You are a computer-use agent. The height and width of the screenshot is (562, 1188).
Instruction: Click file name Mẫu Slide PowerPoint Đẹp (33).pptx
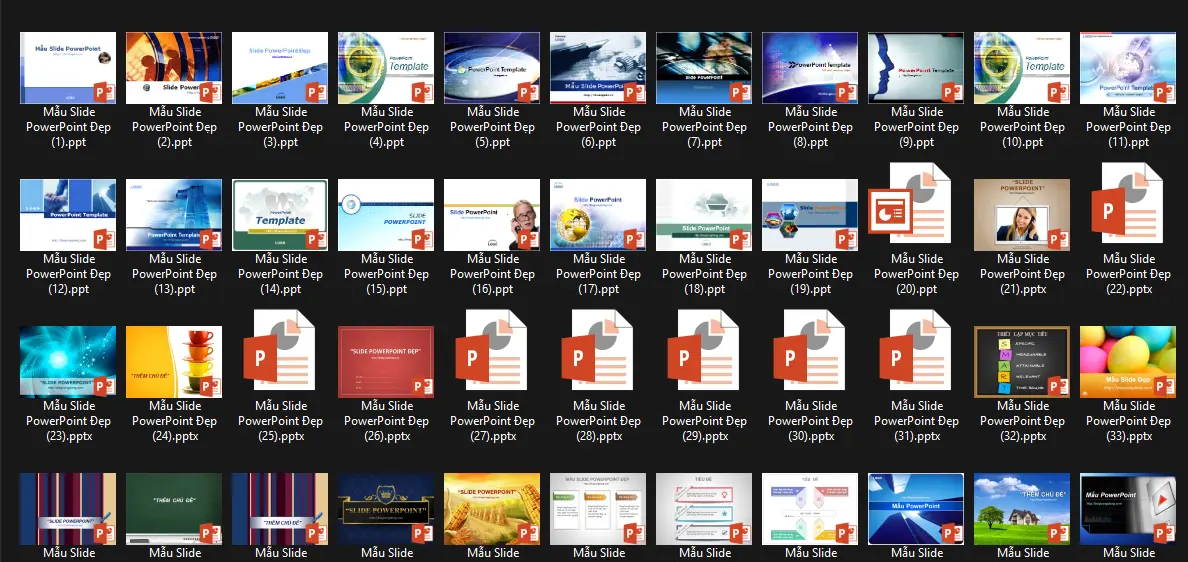tap(1129, 421)
